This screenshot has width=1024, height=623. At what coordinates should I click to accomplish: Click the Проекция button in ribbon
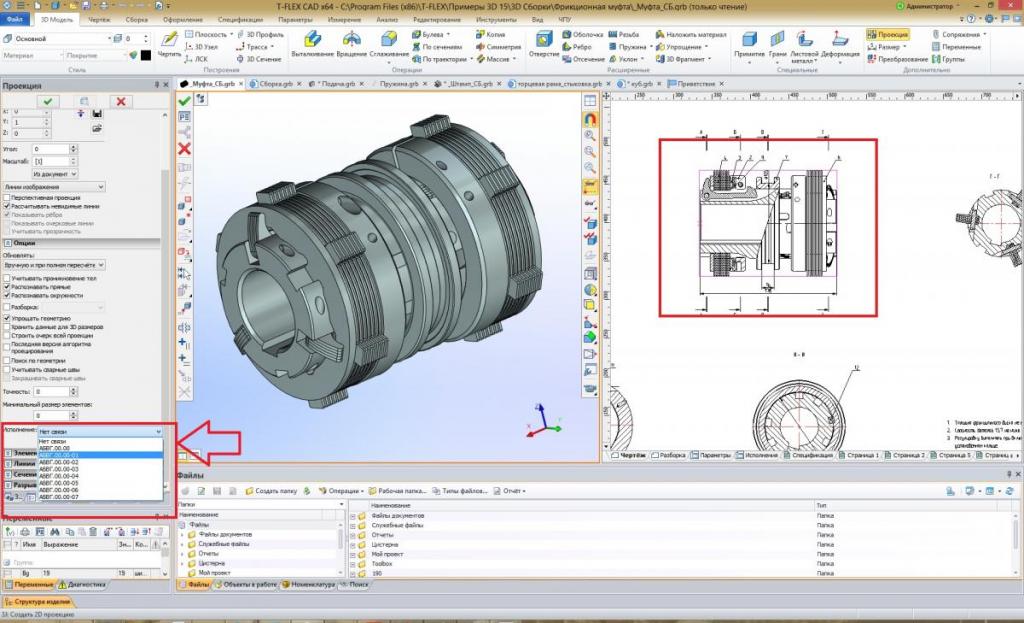888,34
